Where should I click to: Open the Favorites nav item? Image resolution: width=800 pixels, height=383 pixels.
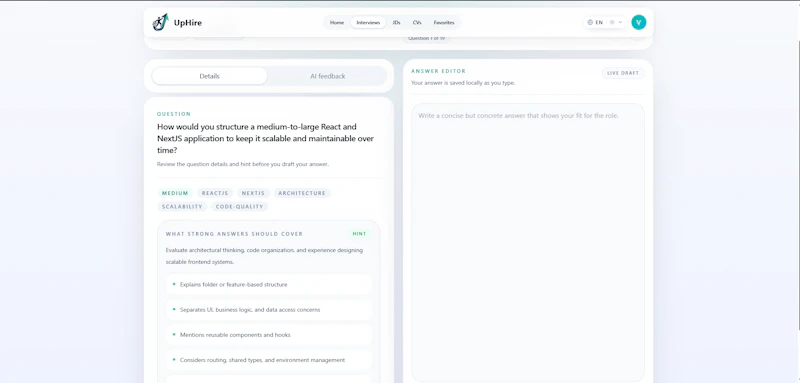(x=444, y=22)
